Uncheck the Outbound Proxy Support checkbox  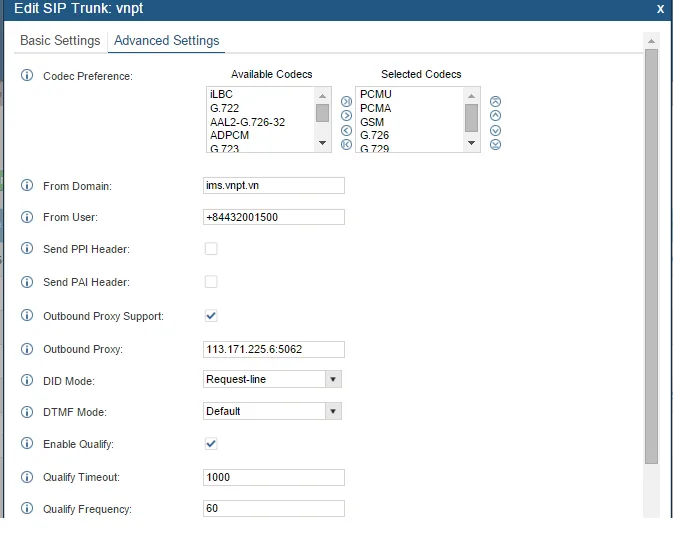211,316
